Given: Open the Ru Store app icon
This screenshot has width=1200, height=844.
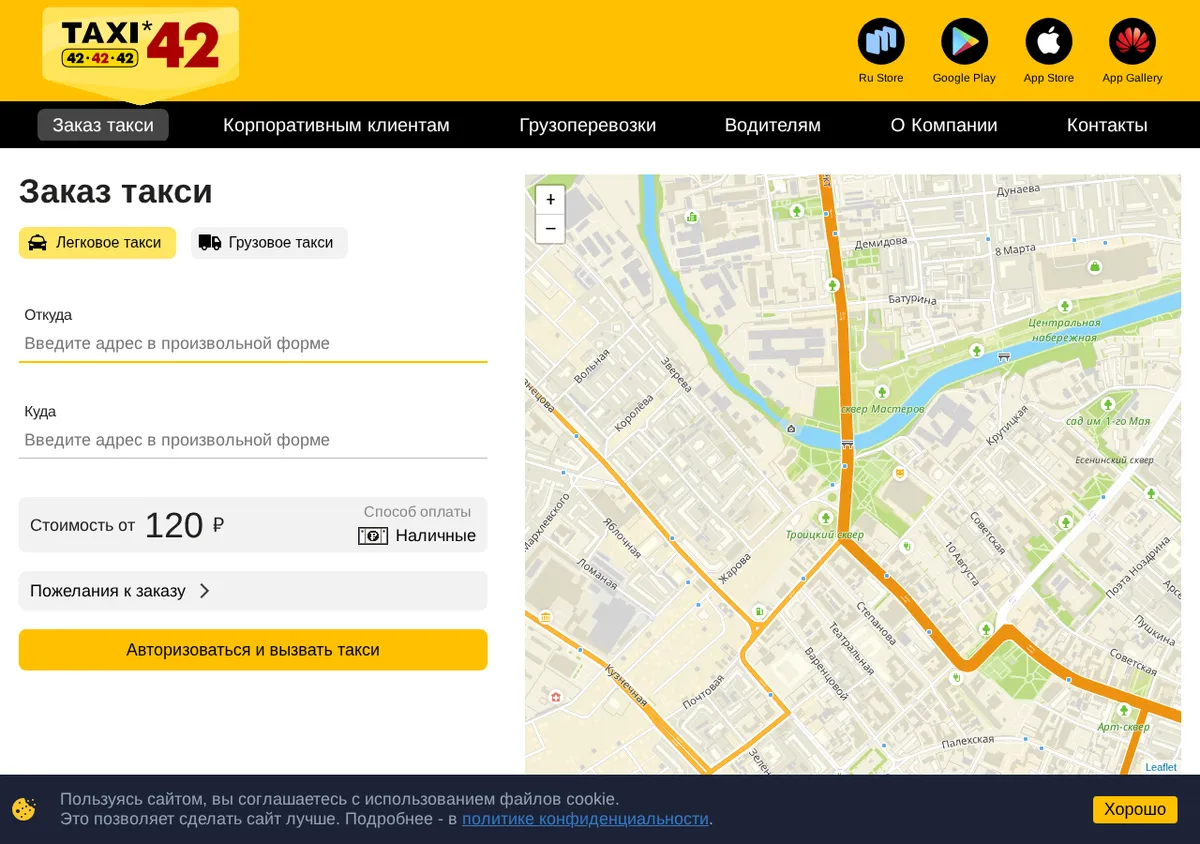Looking at the screenshot, I should [881, 42].
